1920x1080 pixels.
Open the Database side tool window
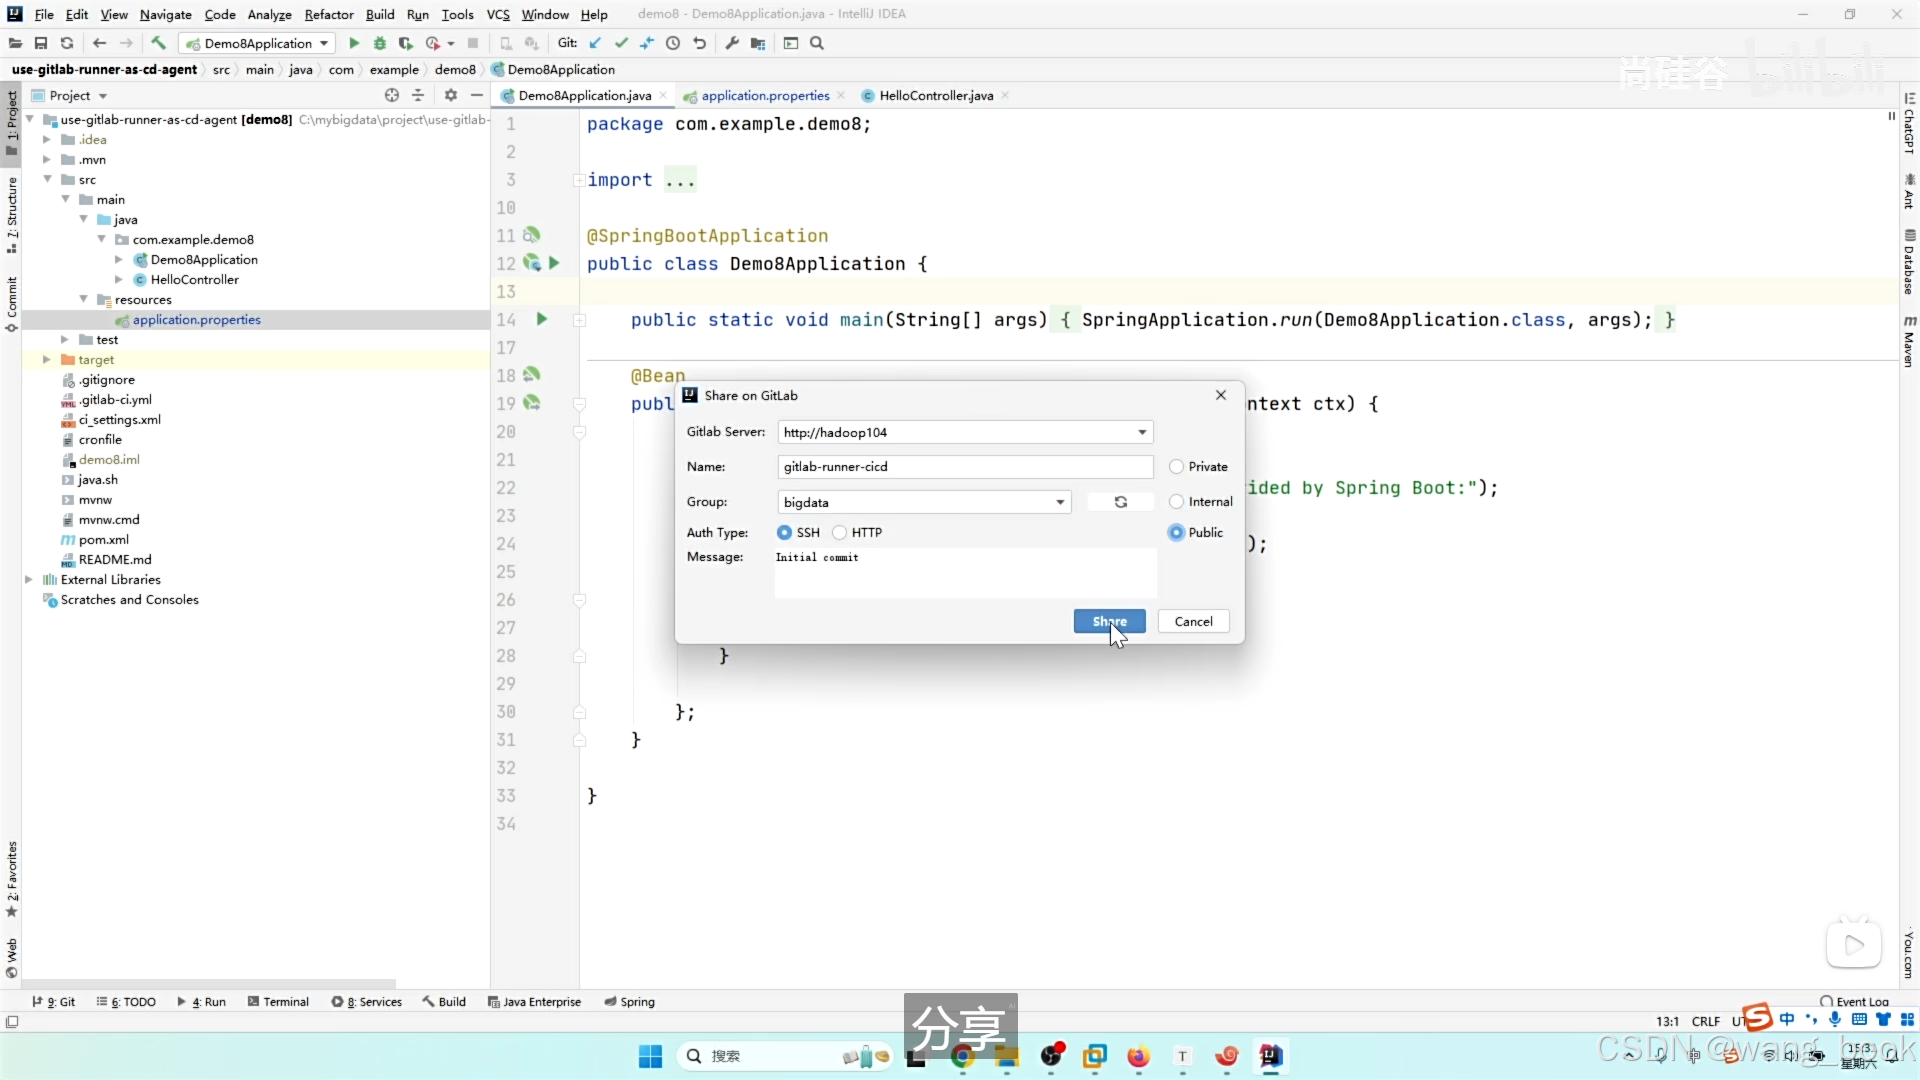tap(1909, 262)
